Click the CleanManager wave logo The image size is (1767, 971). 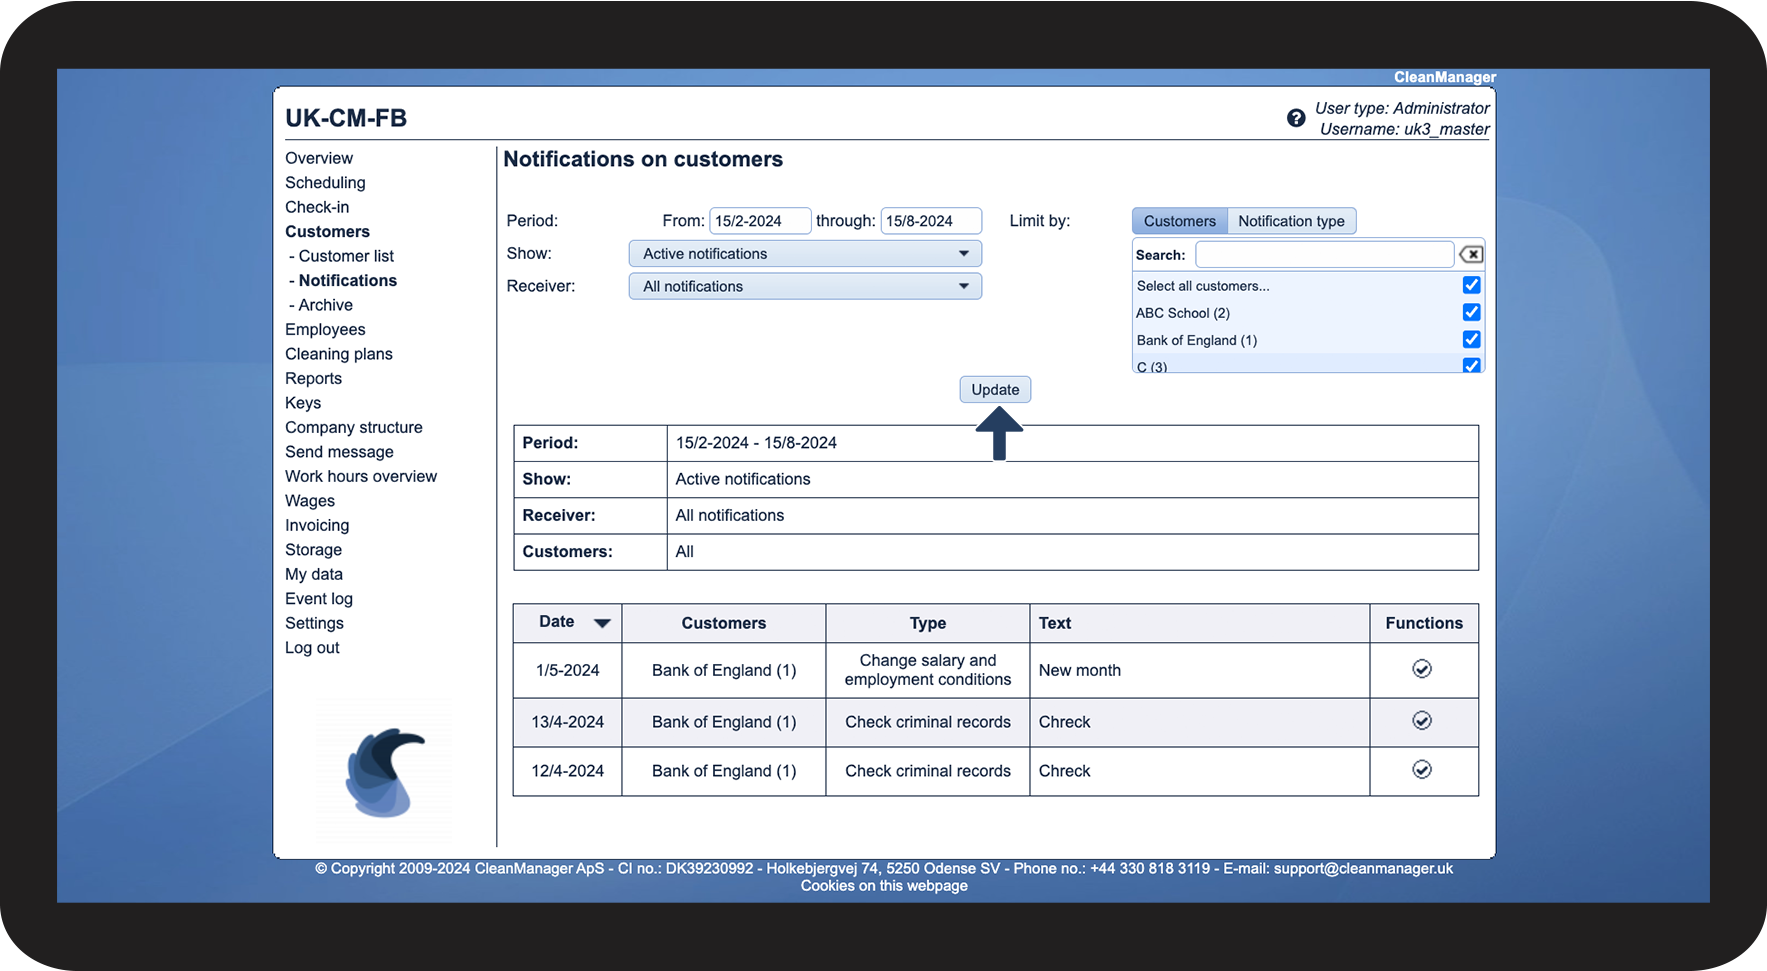(x=385, y=771)
